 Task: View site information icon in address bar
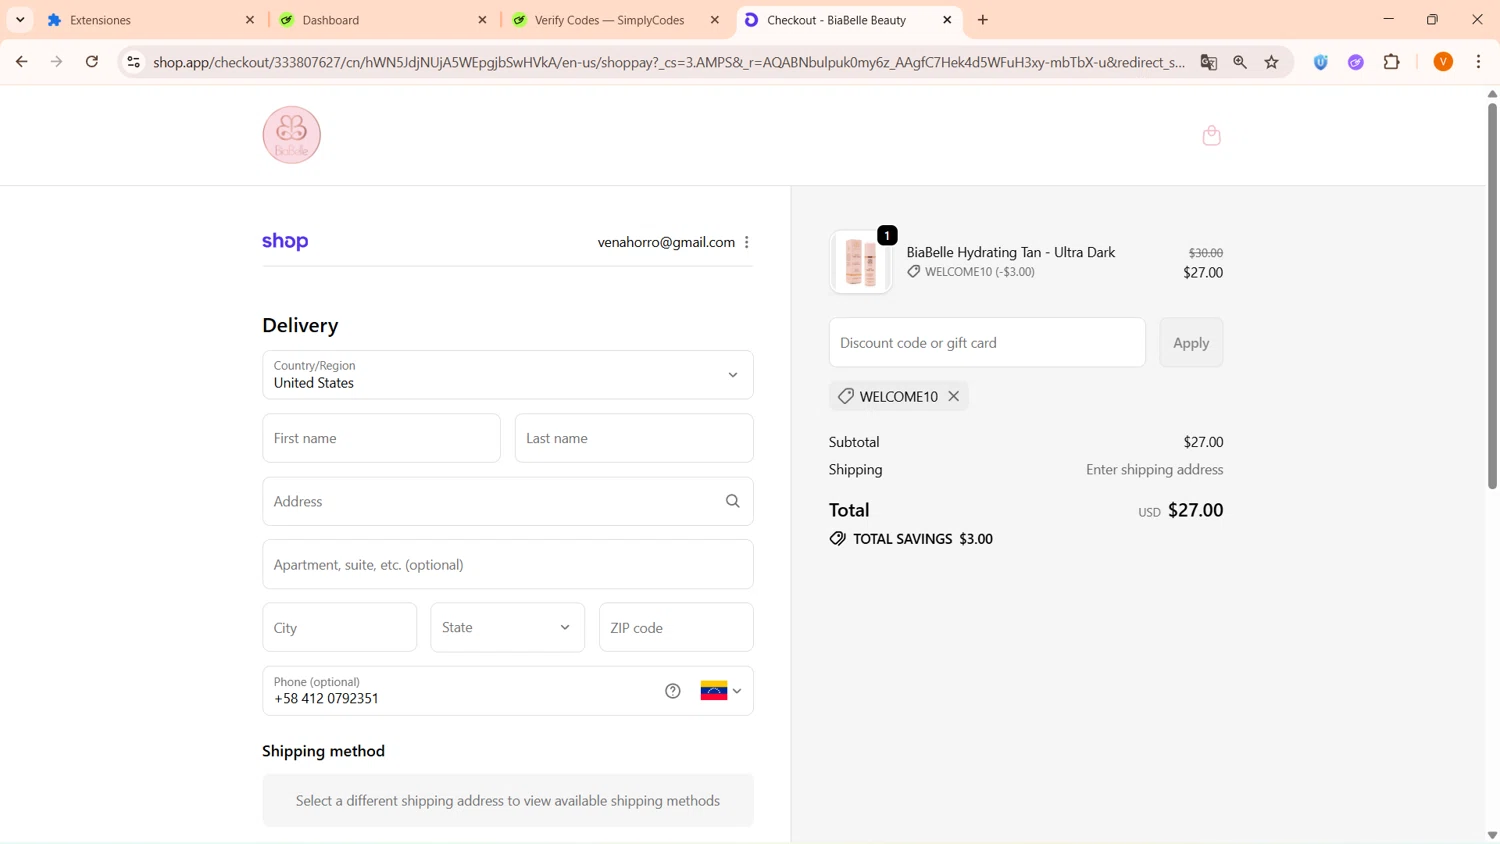point(133,62)
